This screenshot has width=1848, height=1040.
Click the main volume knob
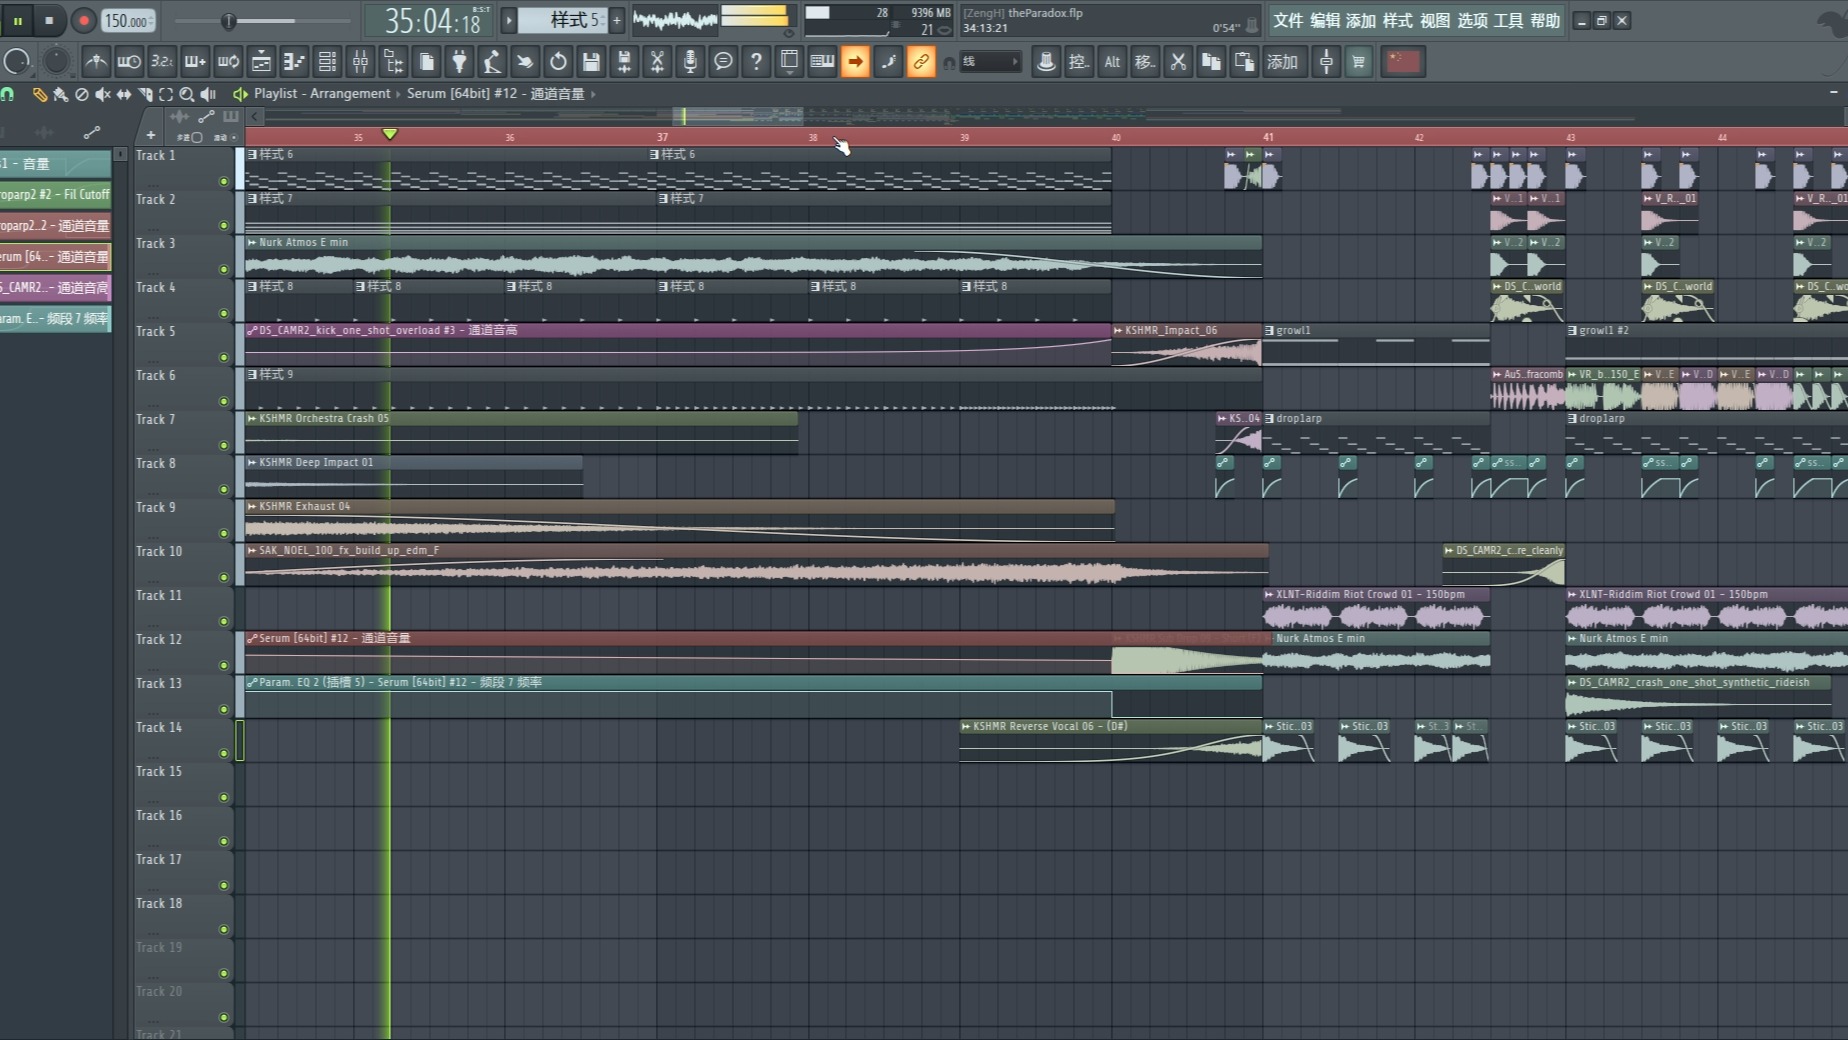(17, 62)
